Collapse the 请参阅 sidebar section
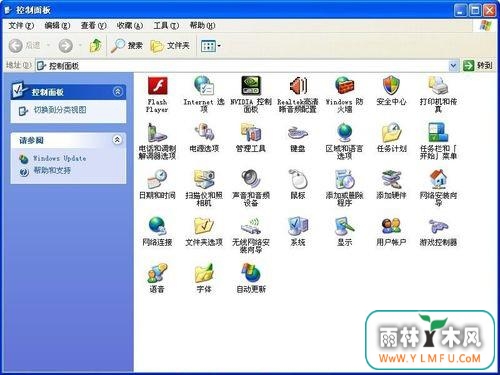Viewport: 500px width, 375px height. [x=117, y=140]
